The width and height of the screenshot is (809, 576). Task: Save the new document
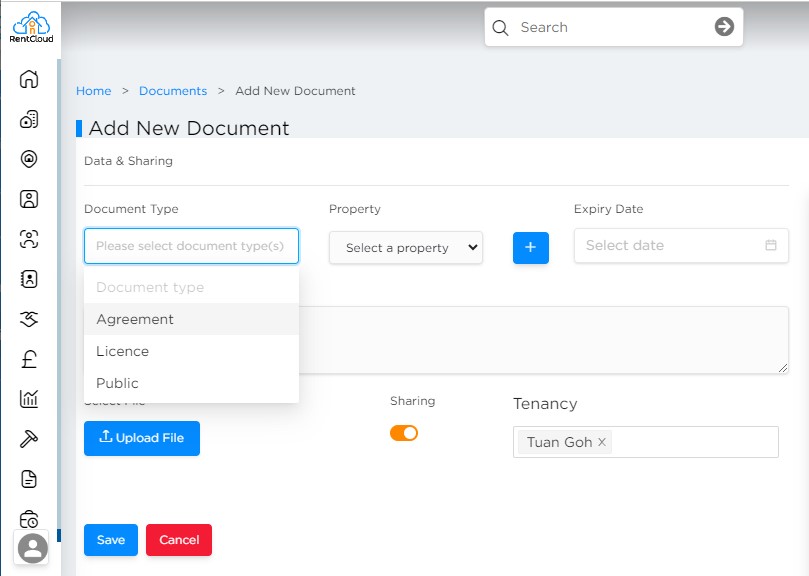110,540
